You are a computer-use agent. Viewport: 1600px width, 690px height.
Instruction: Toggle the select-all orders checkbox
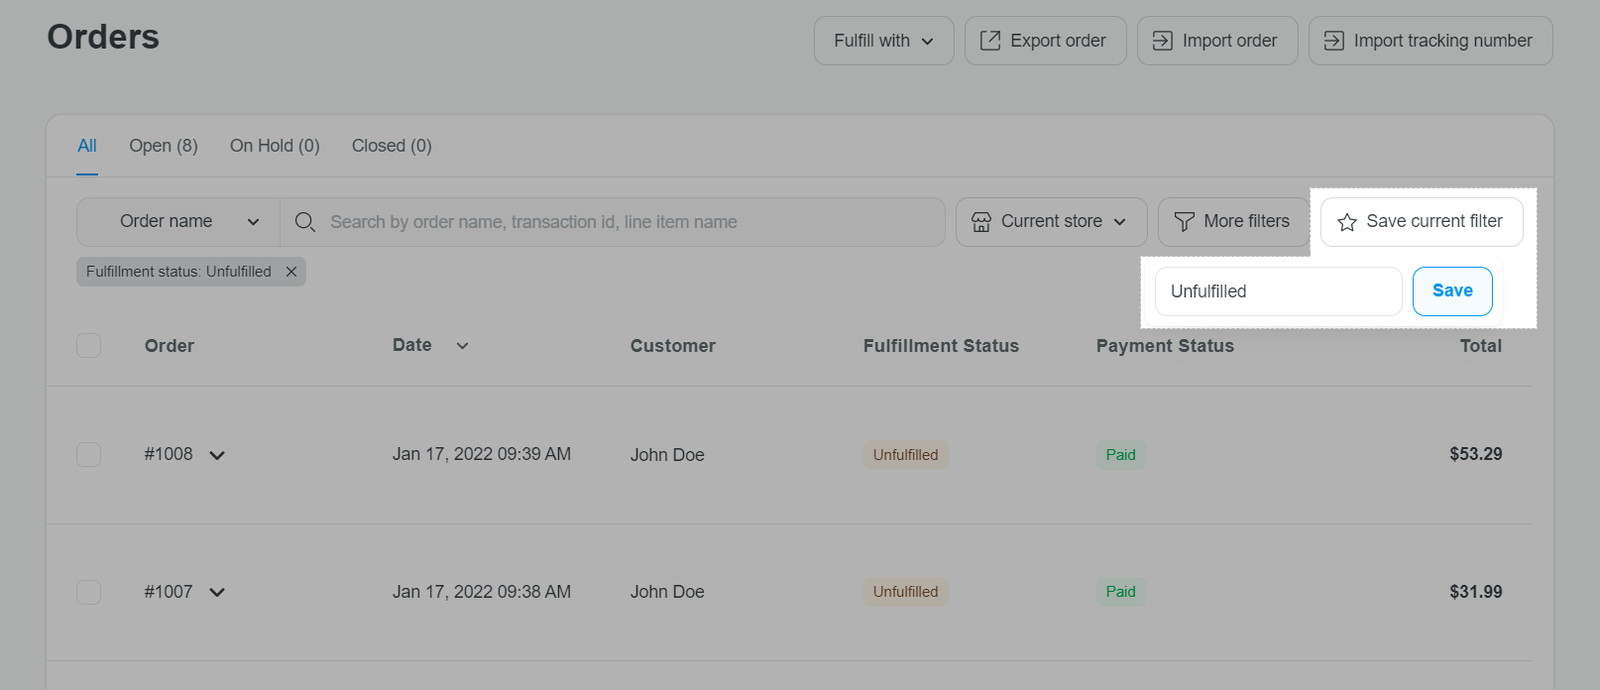[89, 345]
